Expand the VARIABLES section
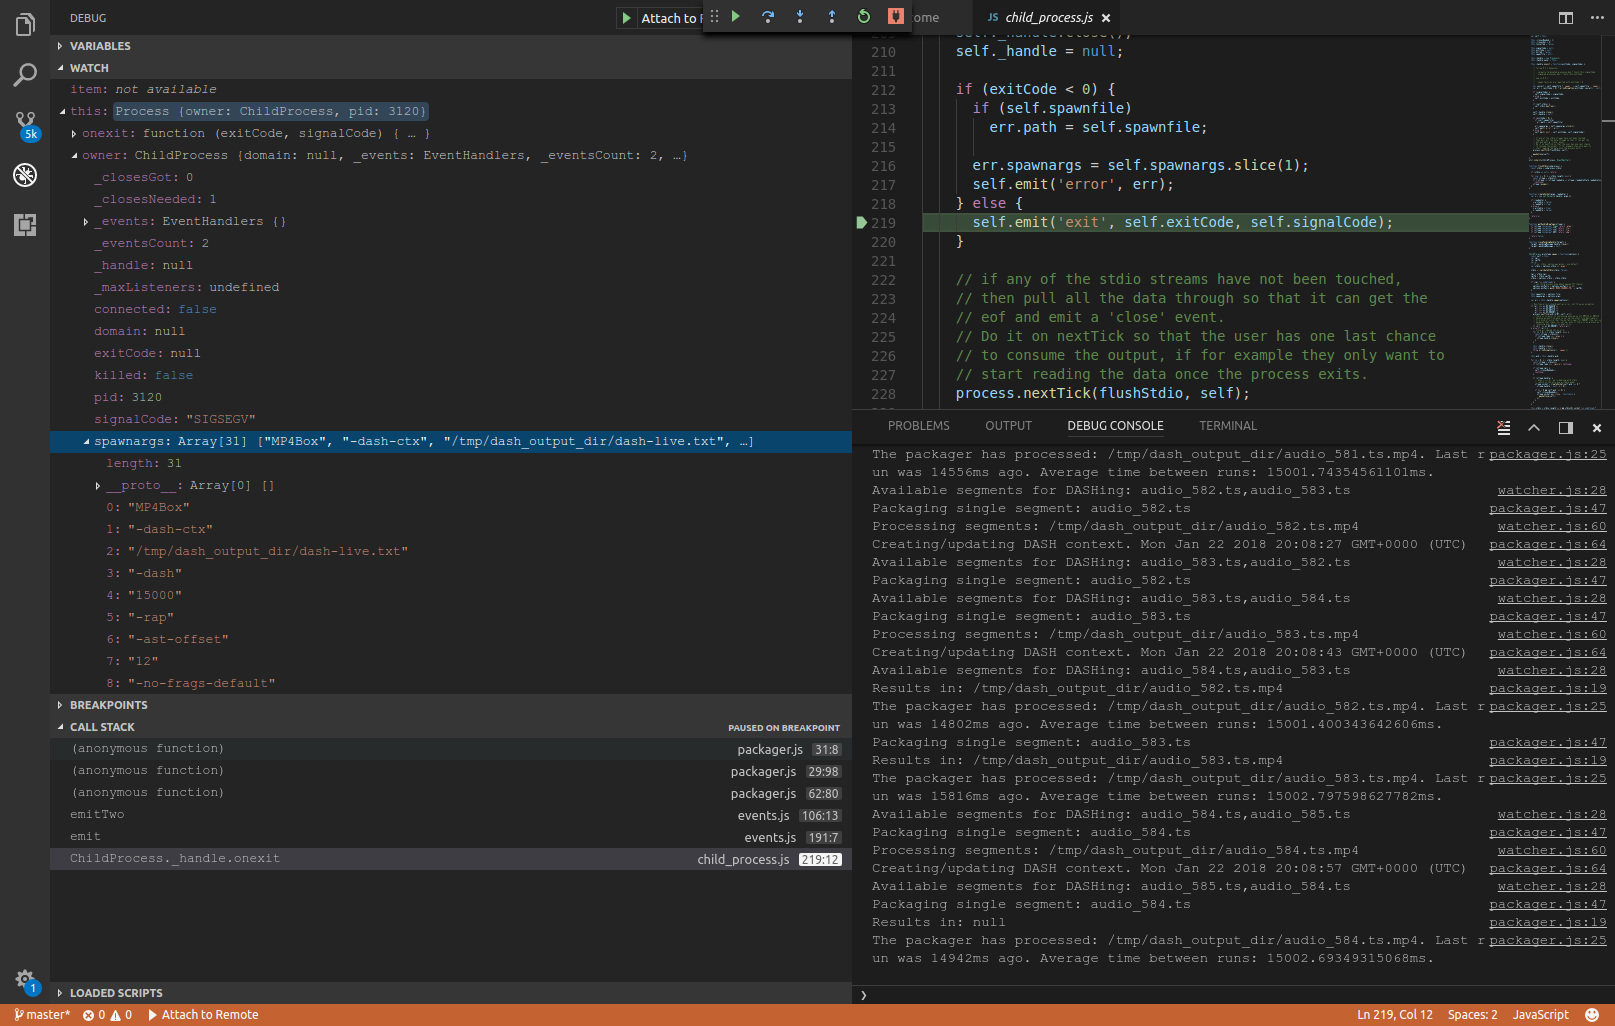1615x1026 pixels. [100, 46]
